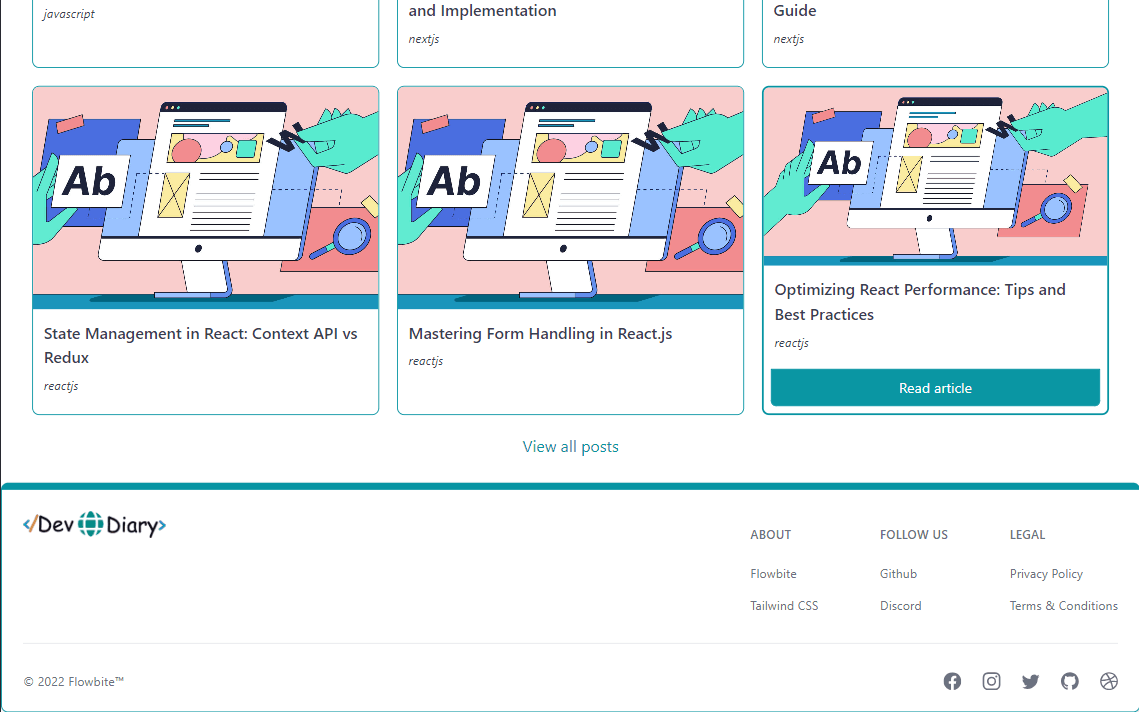1139x712 pixels.
Task: Open the Flowbite link under About
Action: coord(773,574)
